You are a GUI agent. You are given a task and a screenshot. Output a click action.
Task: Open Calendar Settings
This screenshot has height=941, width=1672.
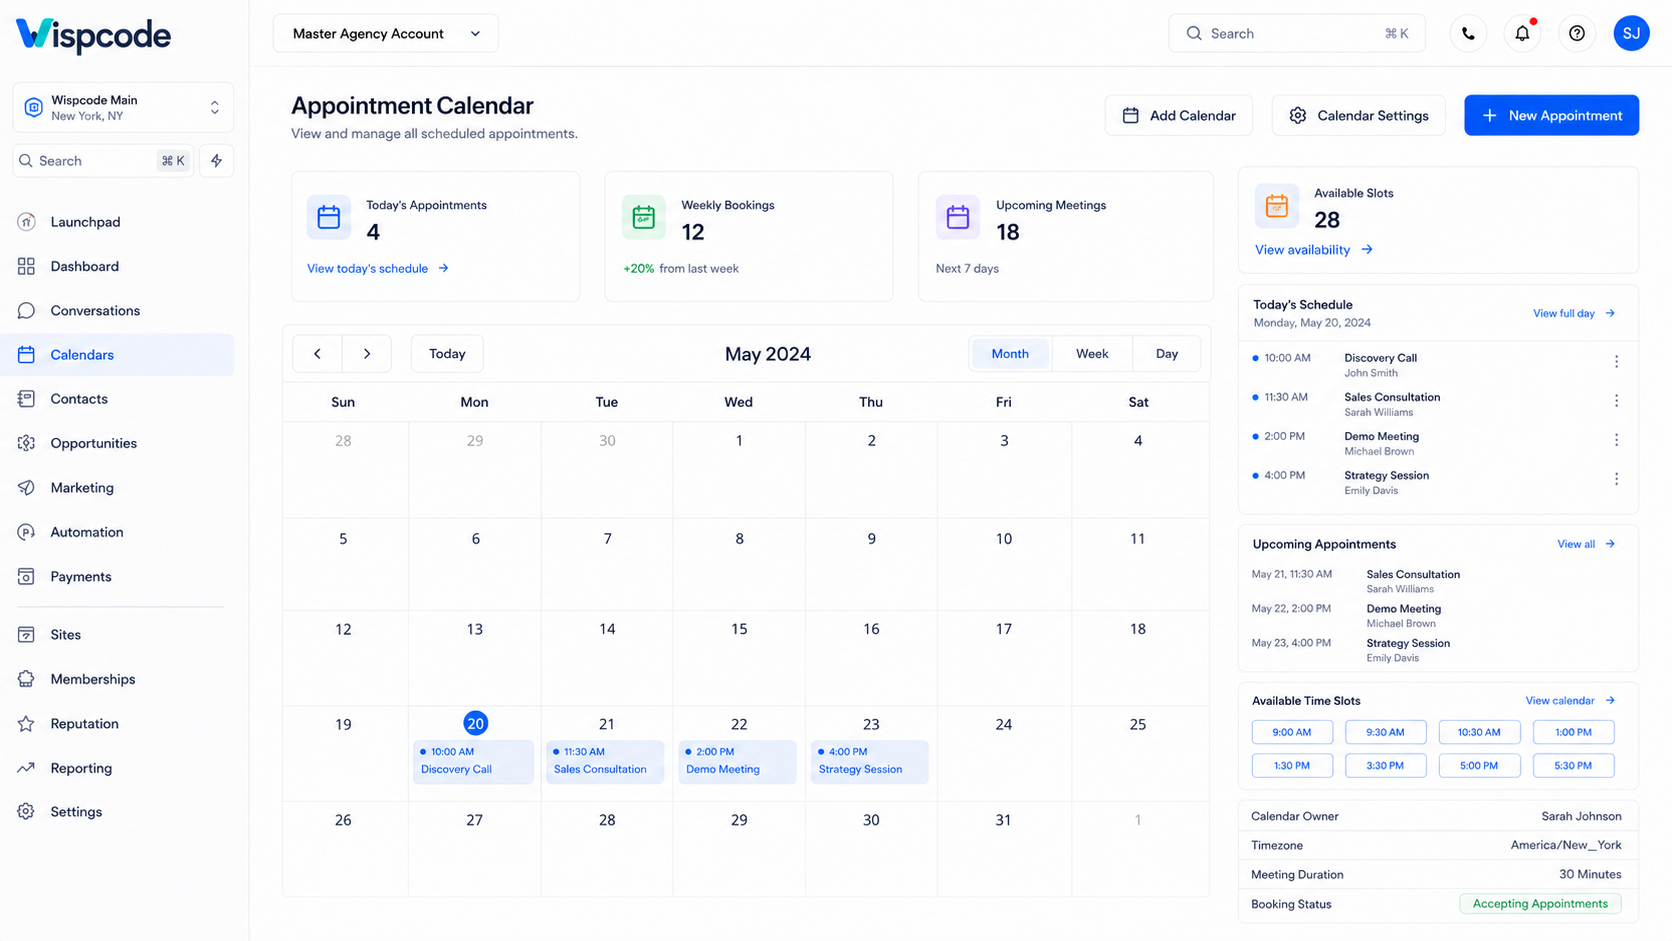tap(1358, 115)
